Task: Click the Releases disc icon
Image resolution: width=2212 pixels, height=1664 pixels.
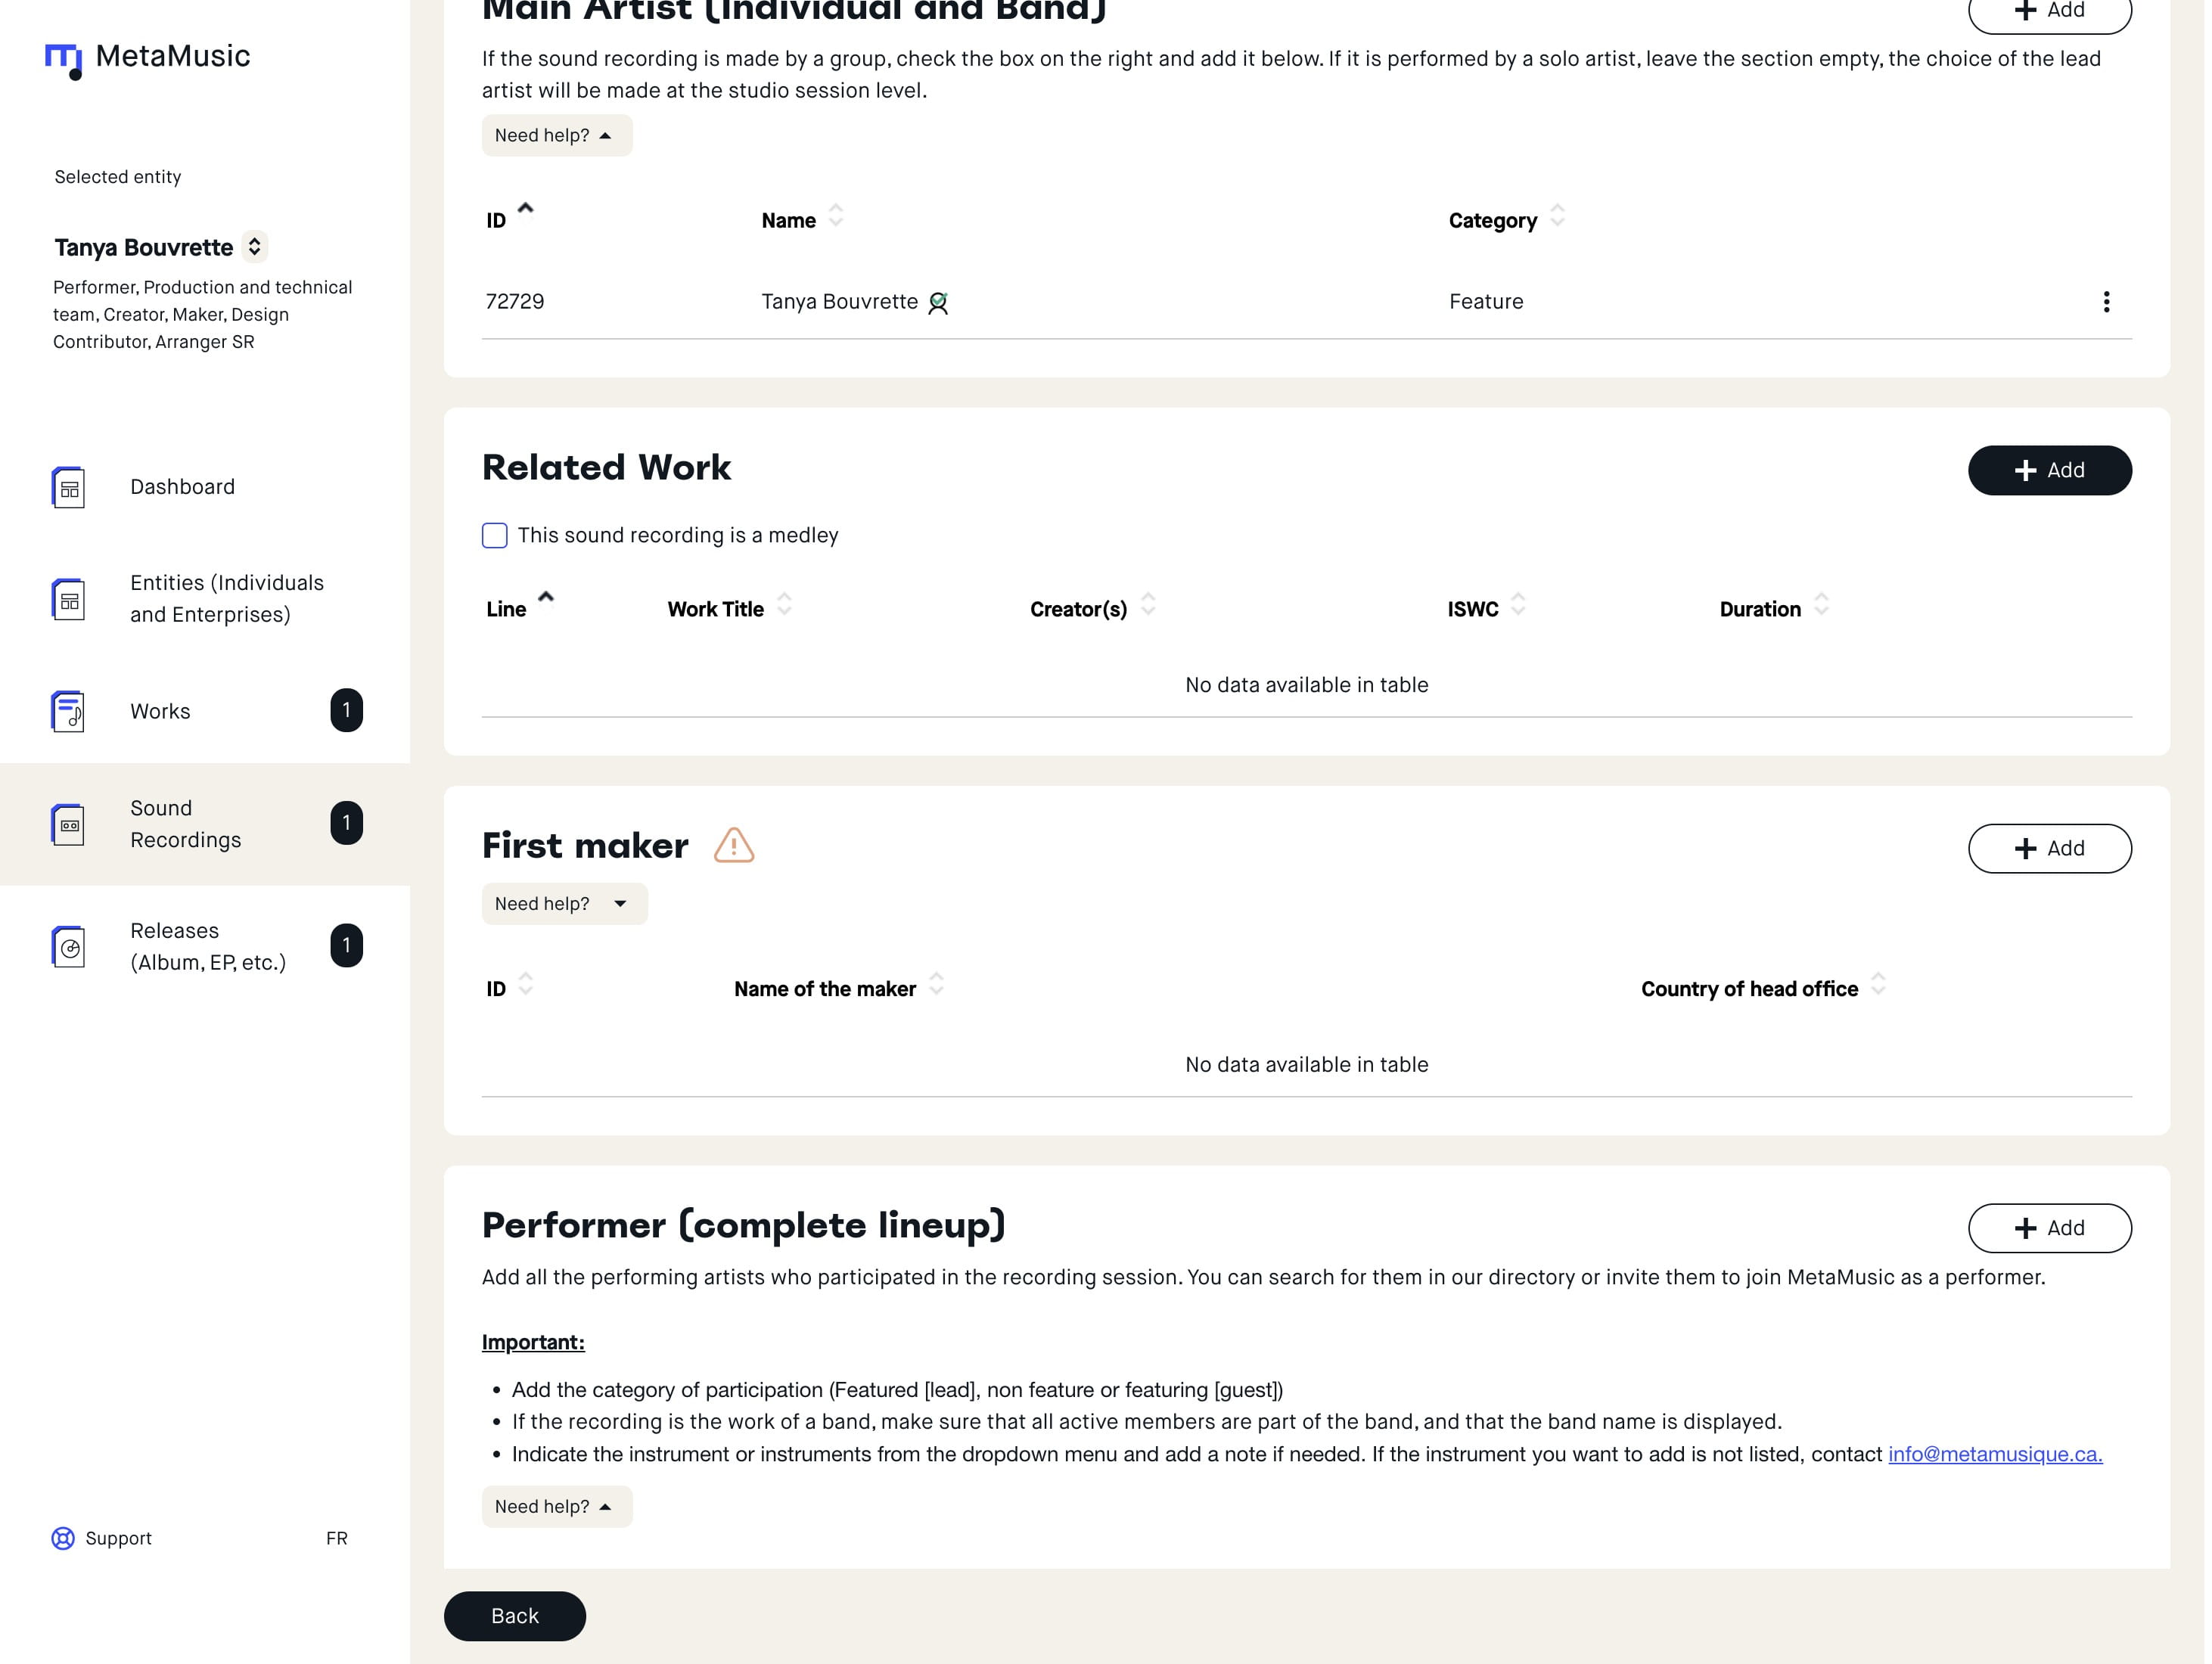Action: [x=68, y=947]
